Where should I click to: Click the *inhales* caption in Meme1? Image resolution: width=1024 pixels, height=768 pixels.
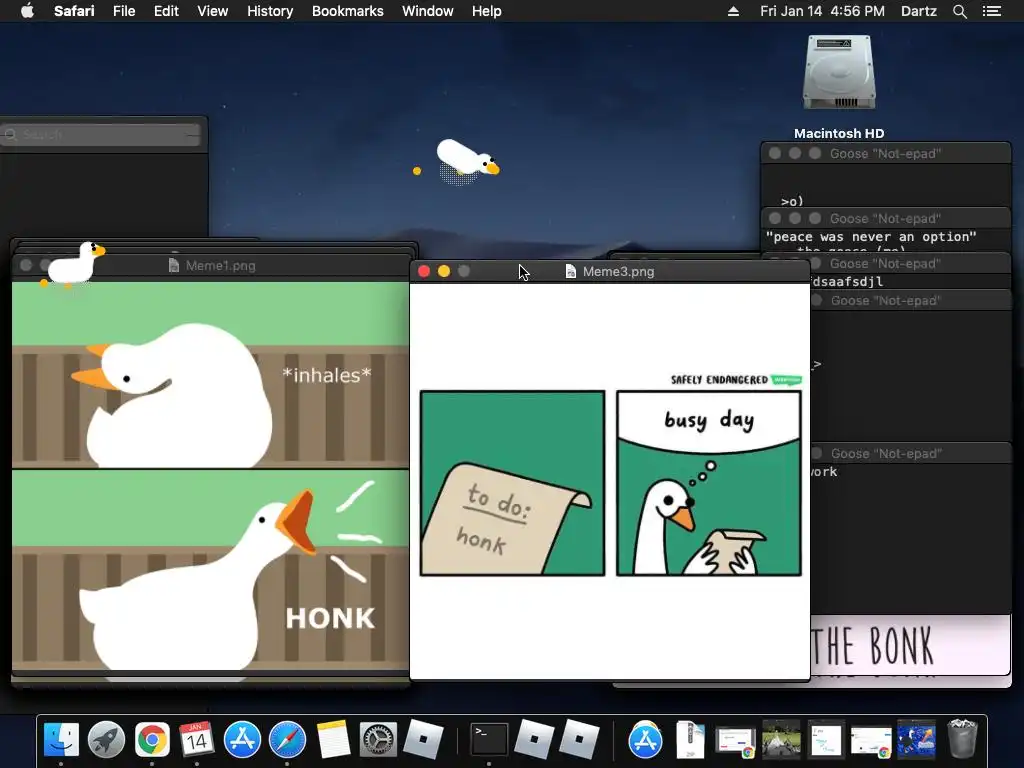pos(327,376)
